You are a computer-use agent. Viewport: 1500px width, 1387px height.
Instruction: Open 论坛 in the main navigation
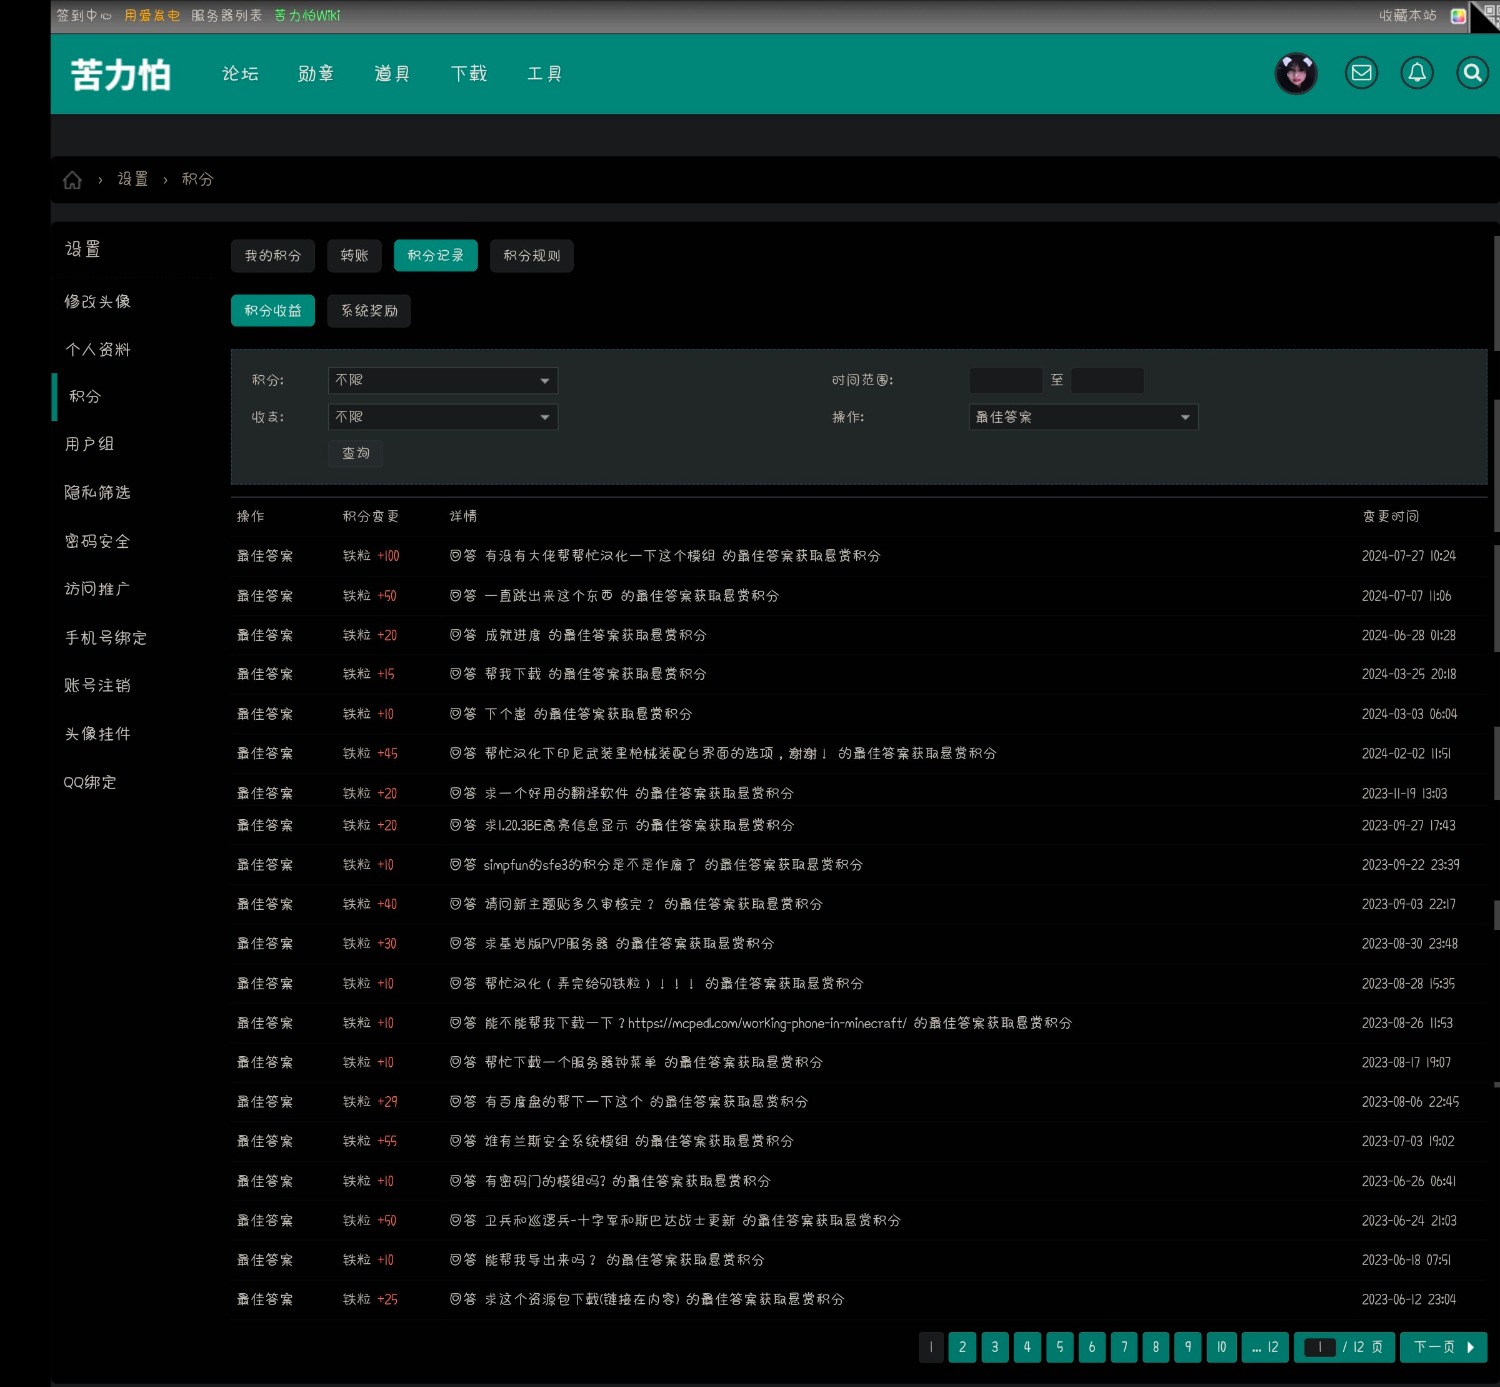point(240,74)
